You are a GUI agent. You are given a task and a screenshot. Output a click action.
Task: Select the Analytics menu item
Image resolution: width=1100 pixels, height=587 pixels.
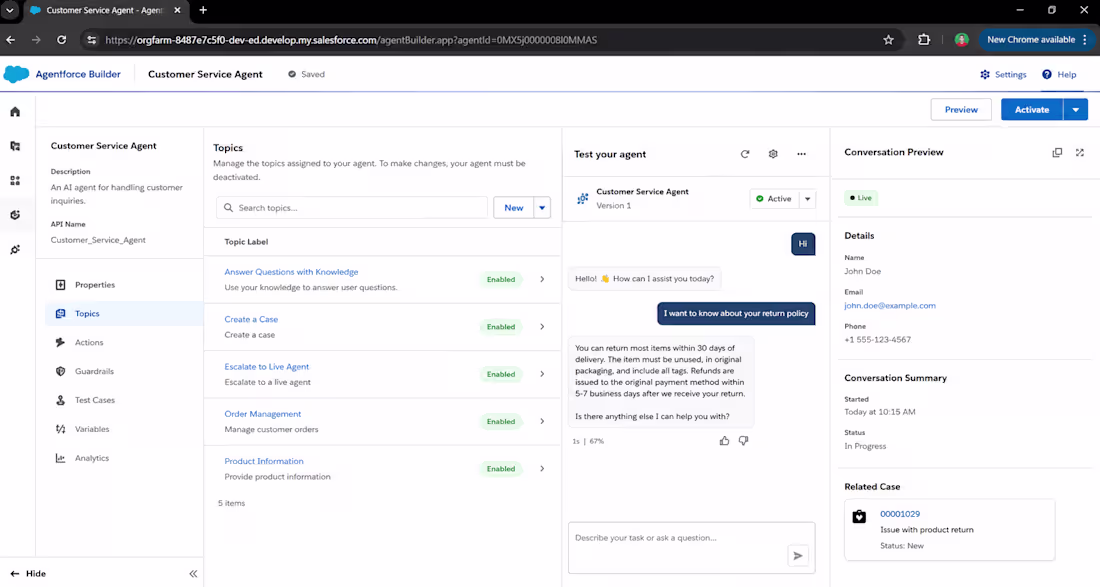(124, 458)
